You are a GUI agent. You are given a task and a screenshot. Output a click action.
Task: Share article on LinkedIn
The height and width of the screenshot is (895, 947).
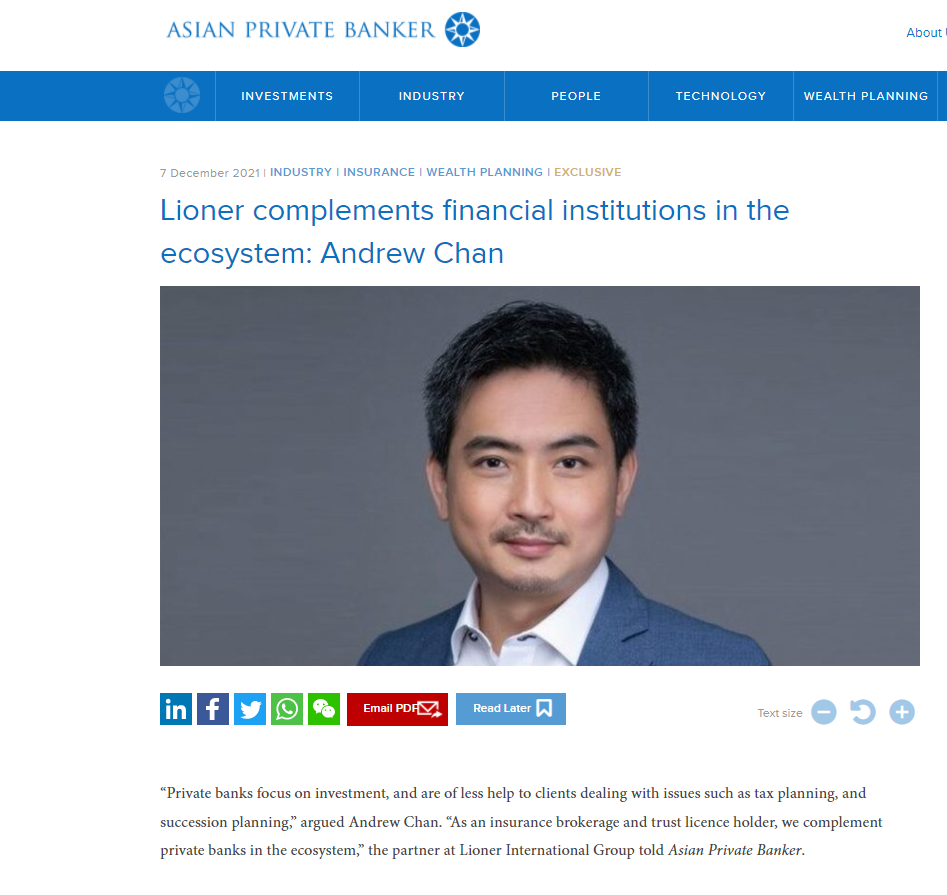tap(176, 709)
